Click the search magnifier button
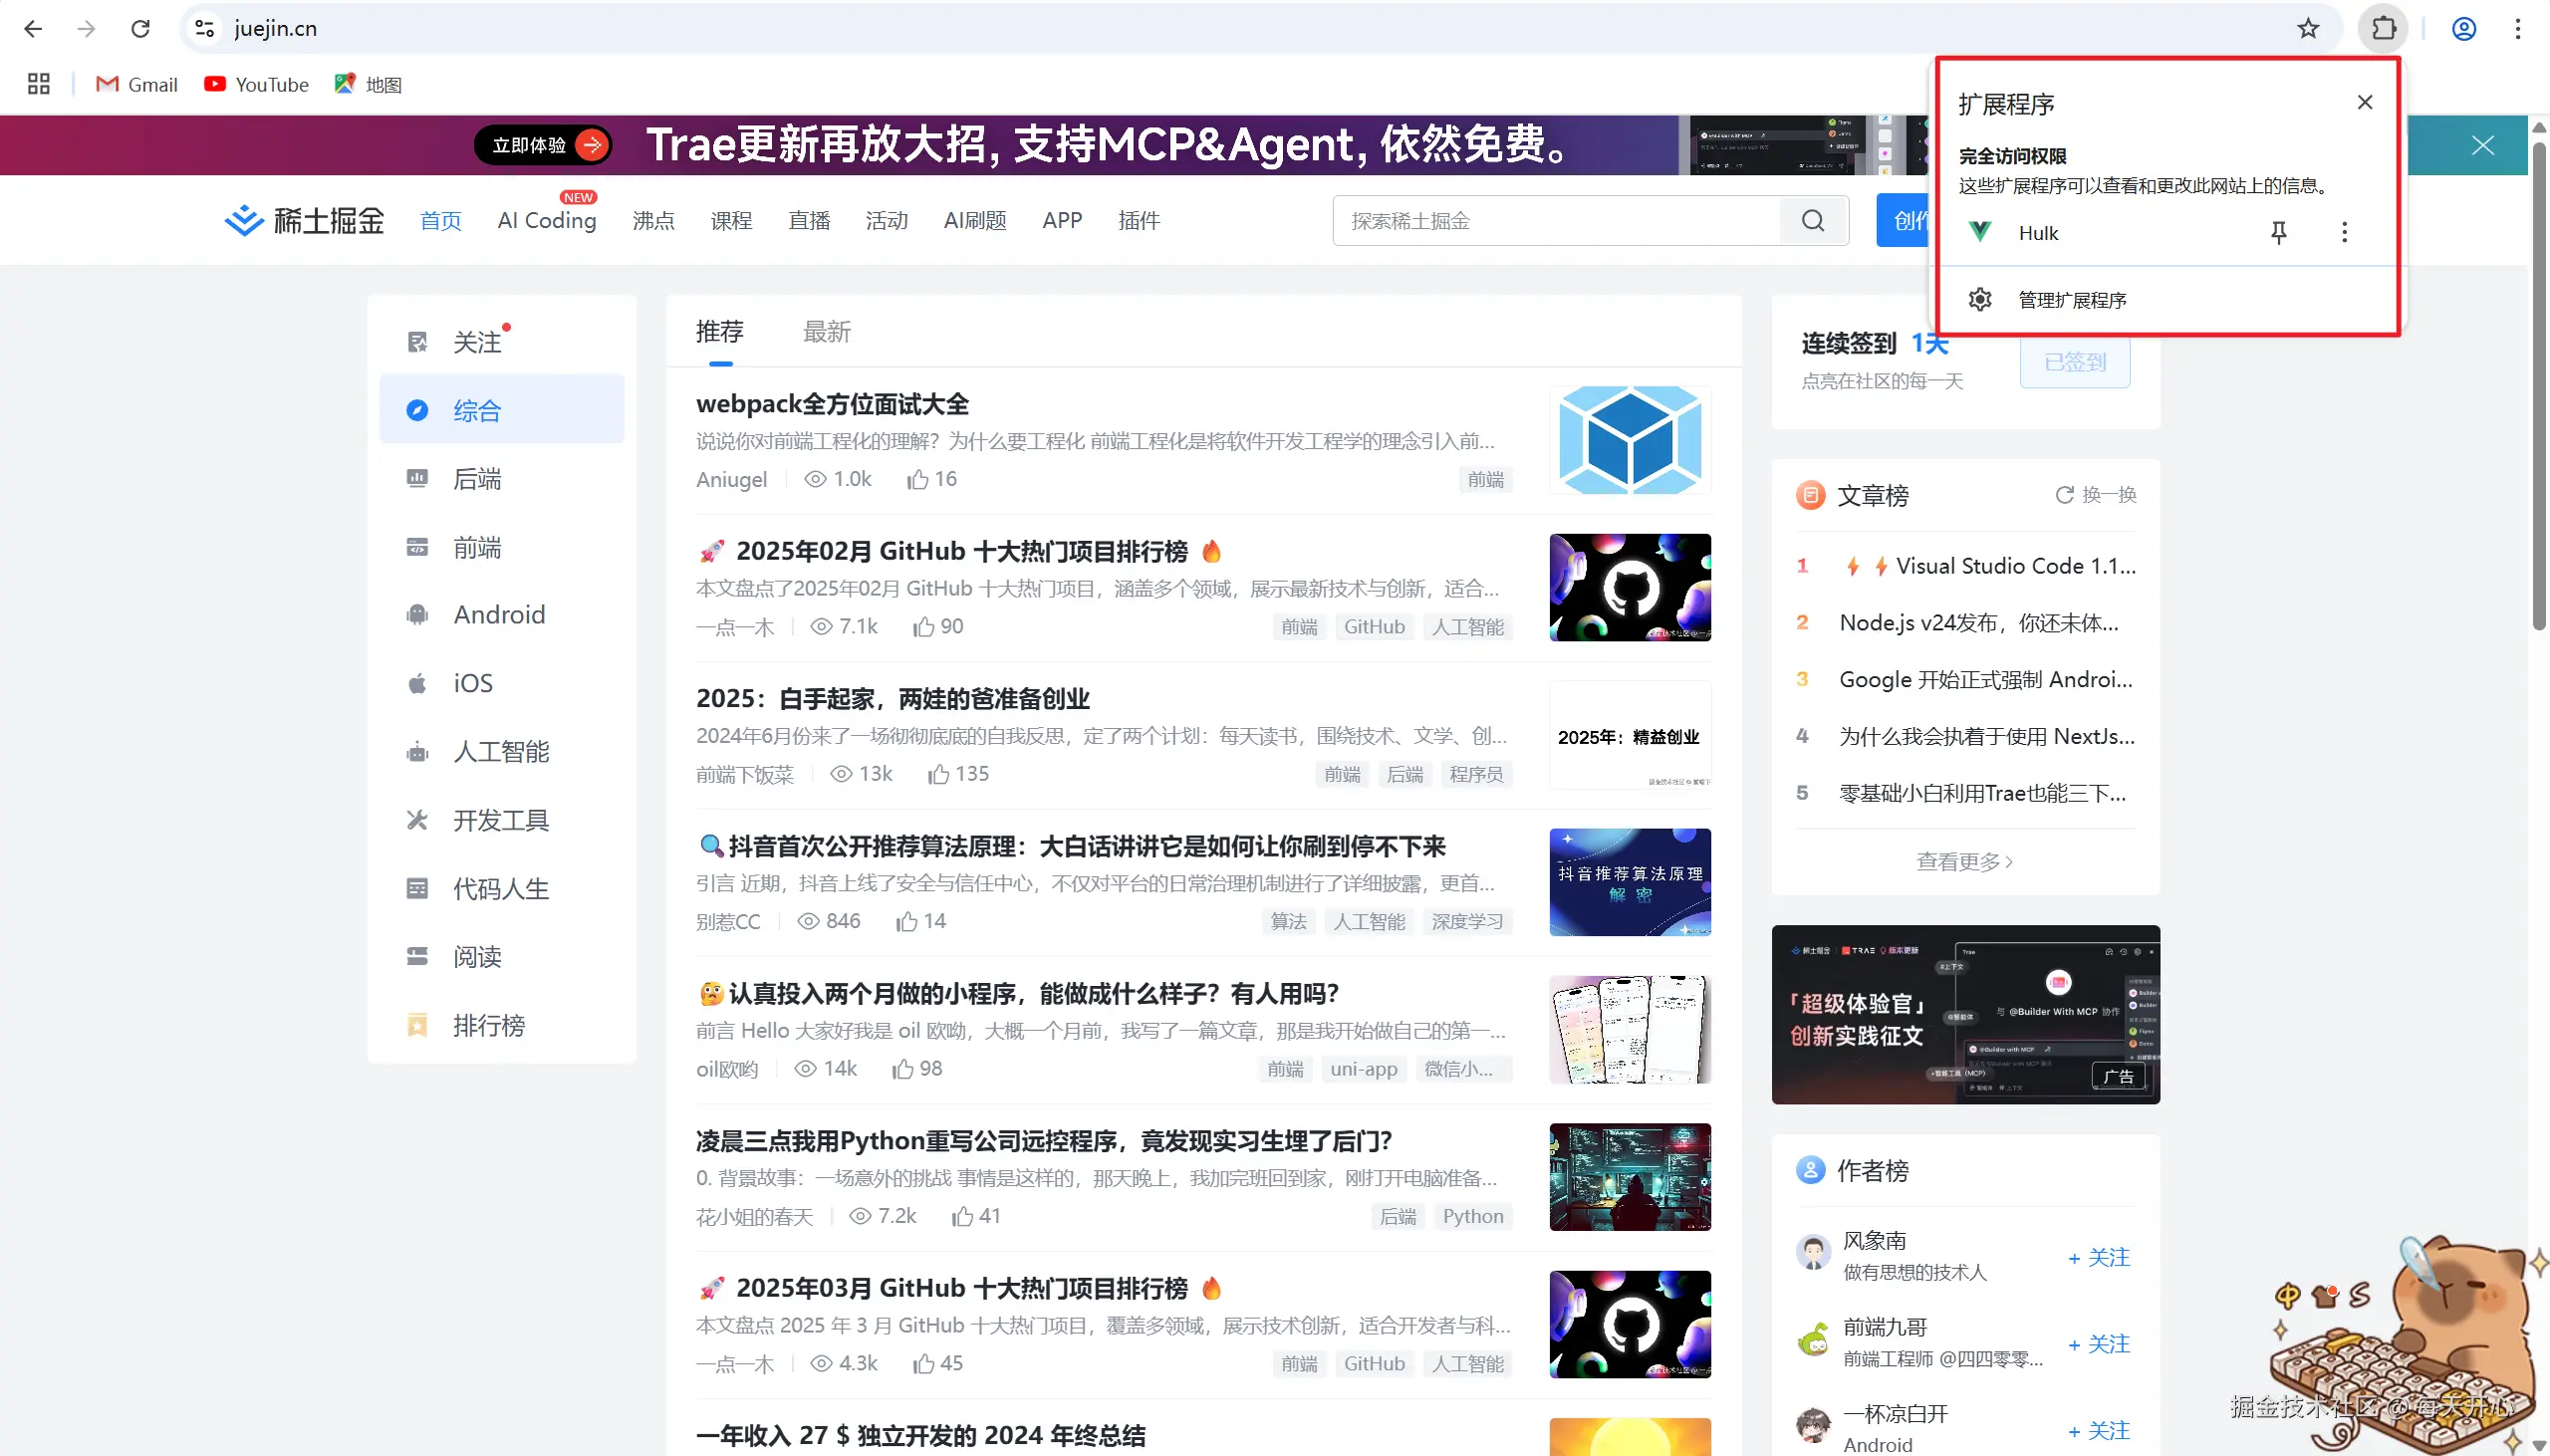This screenshot has height=1456, width=2550. tap(1813, 221)
